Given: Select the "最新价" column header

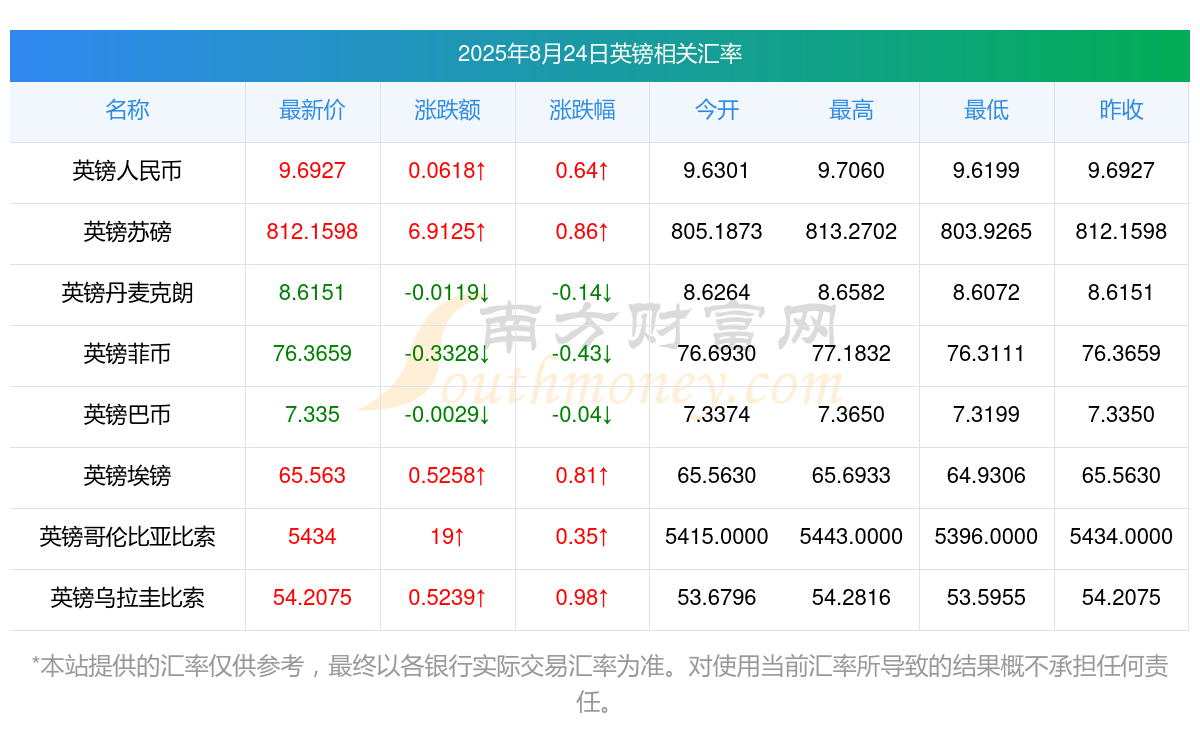Looking at the screenshot, I should [x=312, y=110].
